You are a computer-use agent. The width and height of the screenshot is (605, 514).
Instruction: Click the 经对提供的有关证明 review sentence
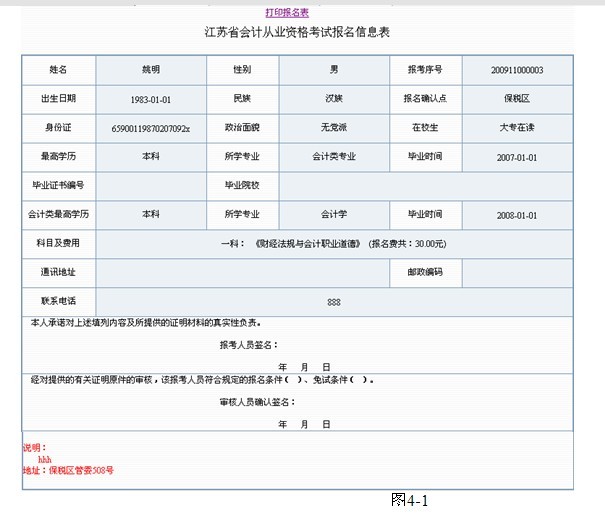pos(202,380)
